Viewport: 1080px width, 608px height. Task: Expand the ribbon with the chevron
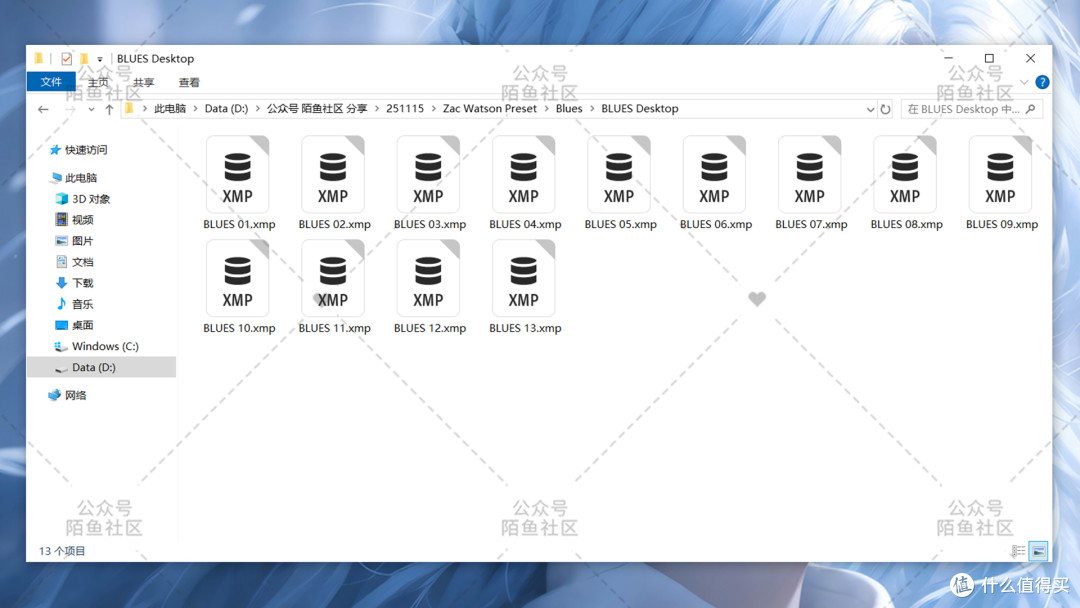(1024, 82)
